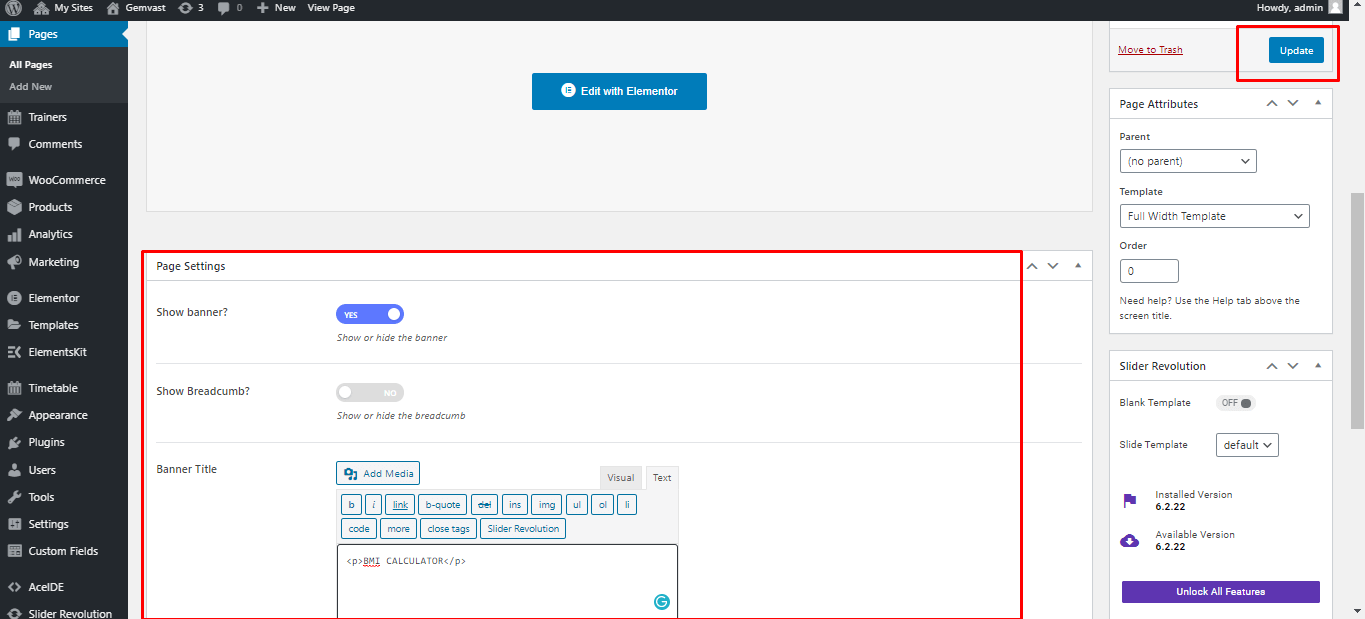Click the AceIDE code icon

point(14,587)
